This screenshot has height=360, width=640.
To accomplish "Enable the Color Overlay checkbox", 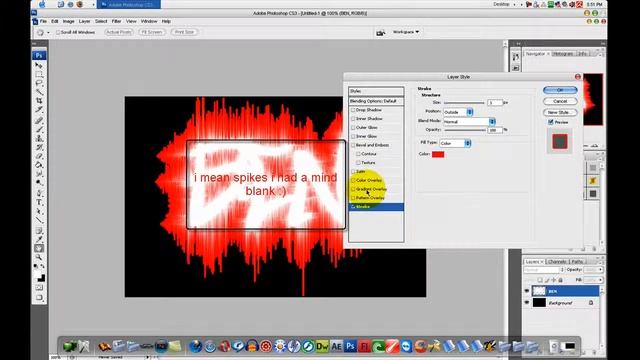I will click(353, 180).
